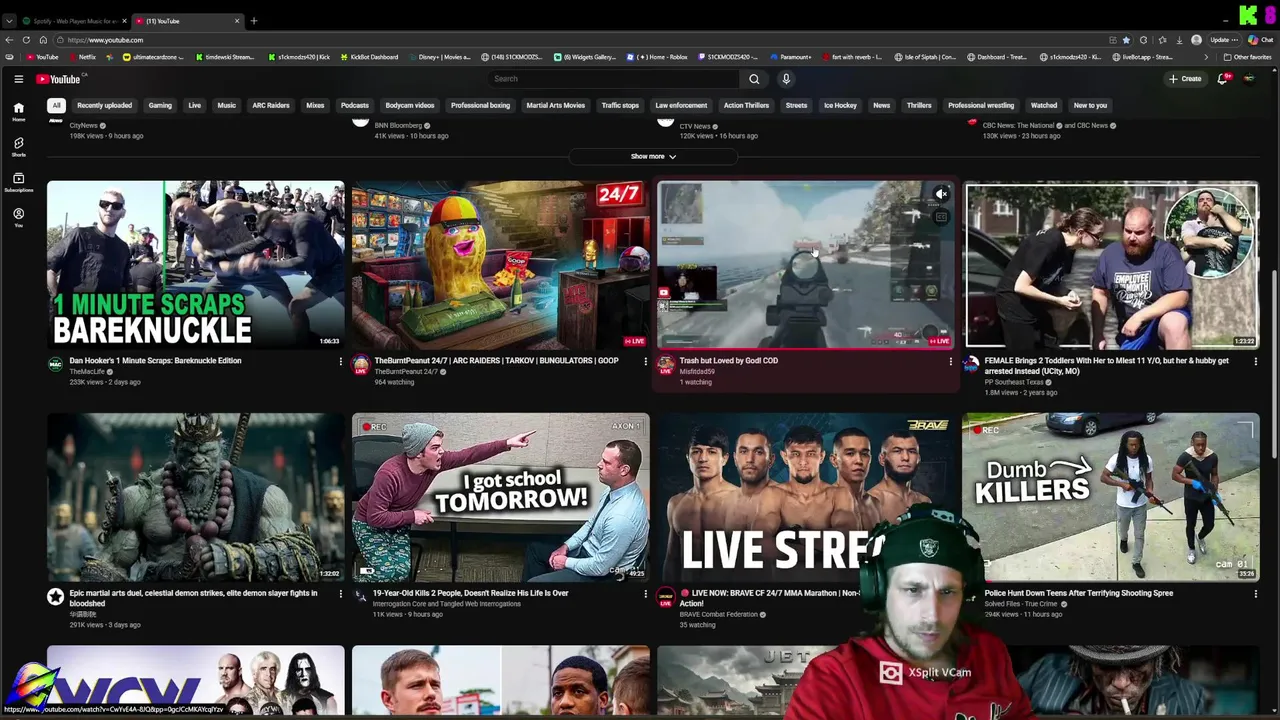
Task: Open Police Hunt Down Teens title link
Action: (1079, 593)
